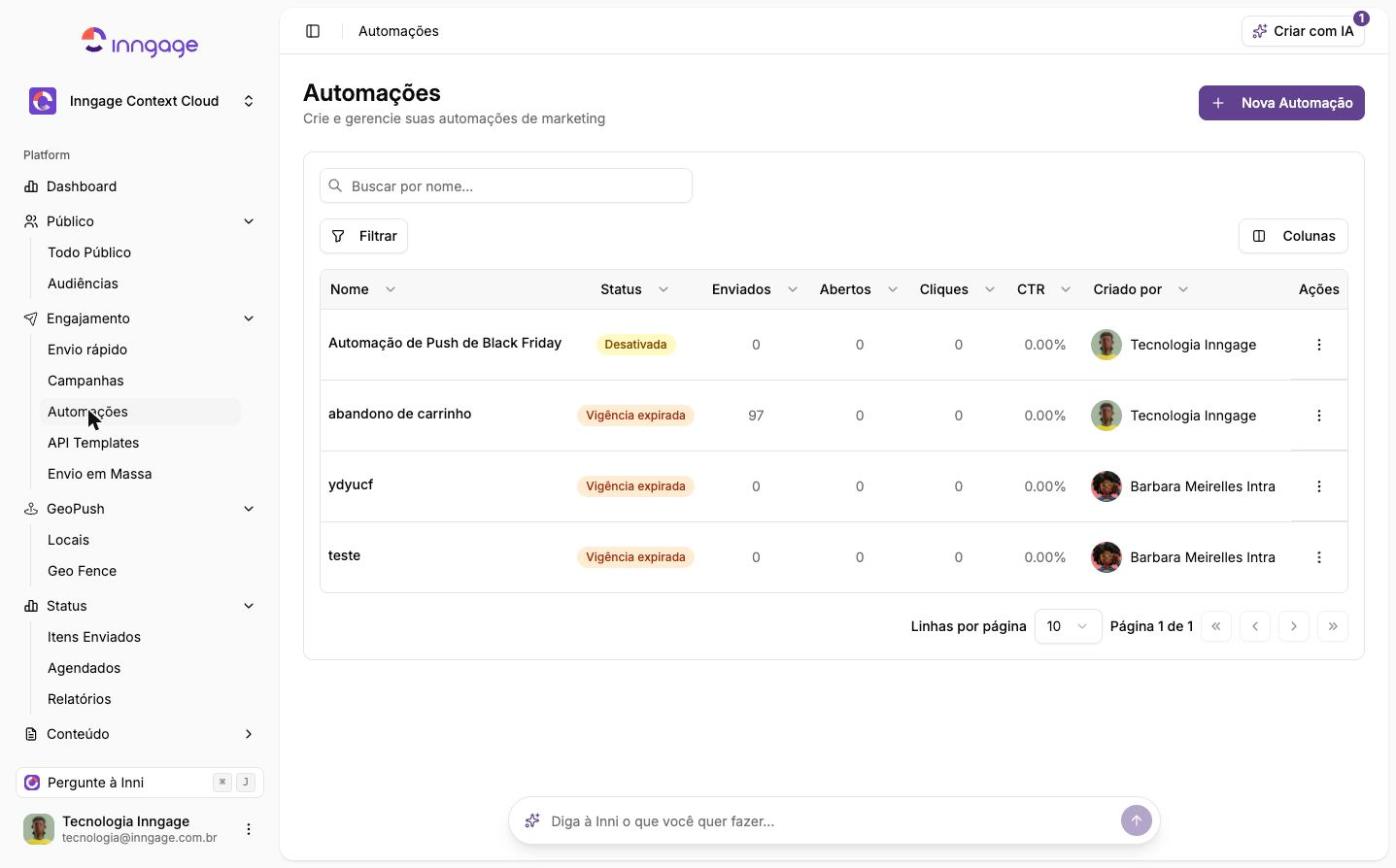Go to the previous page
The width and height of the screenshot is (1396, 868).
point(1255,626)
